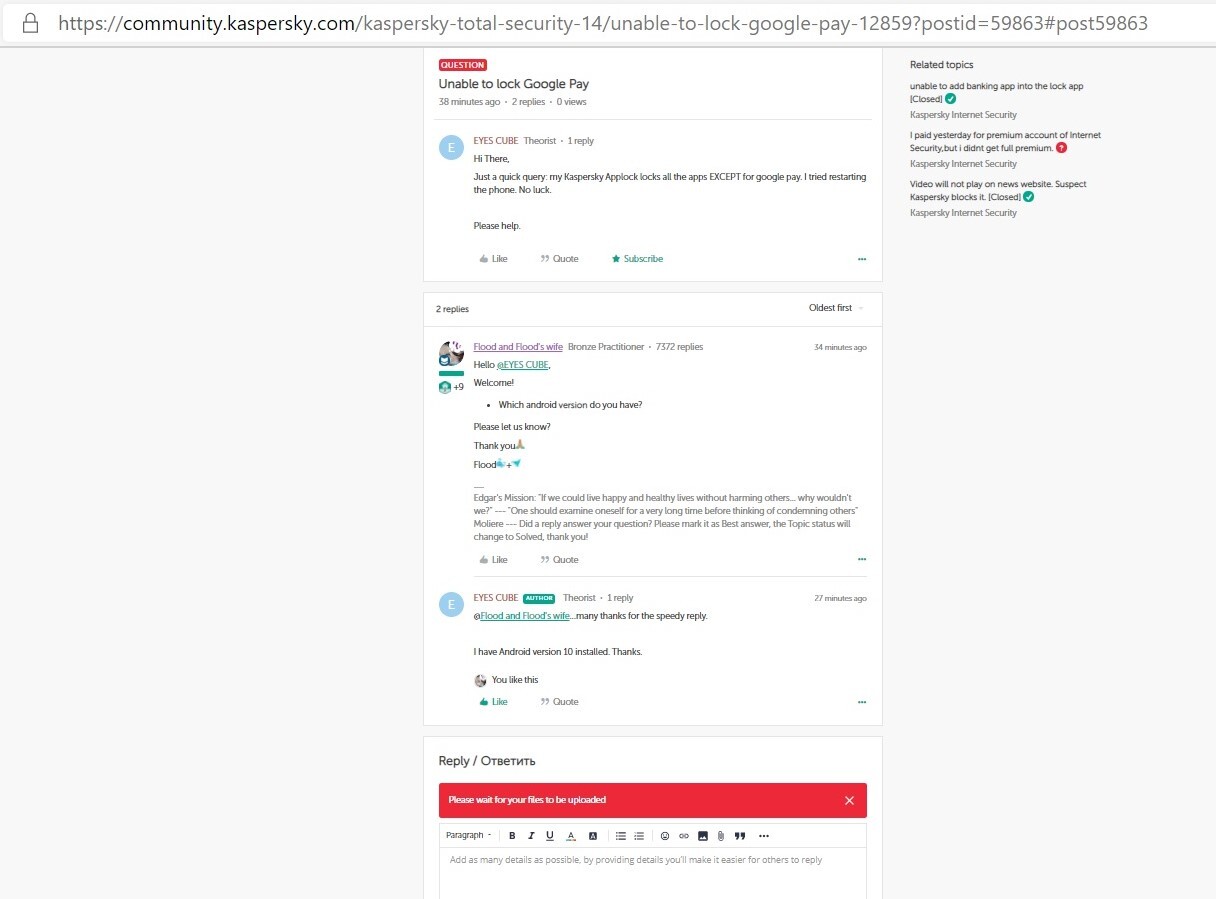1216x899 pixels.
Task: Click the '27 minutes ago' timestamp
Action: click(840, 598)
